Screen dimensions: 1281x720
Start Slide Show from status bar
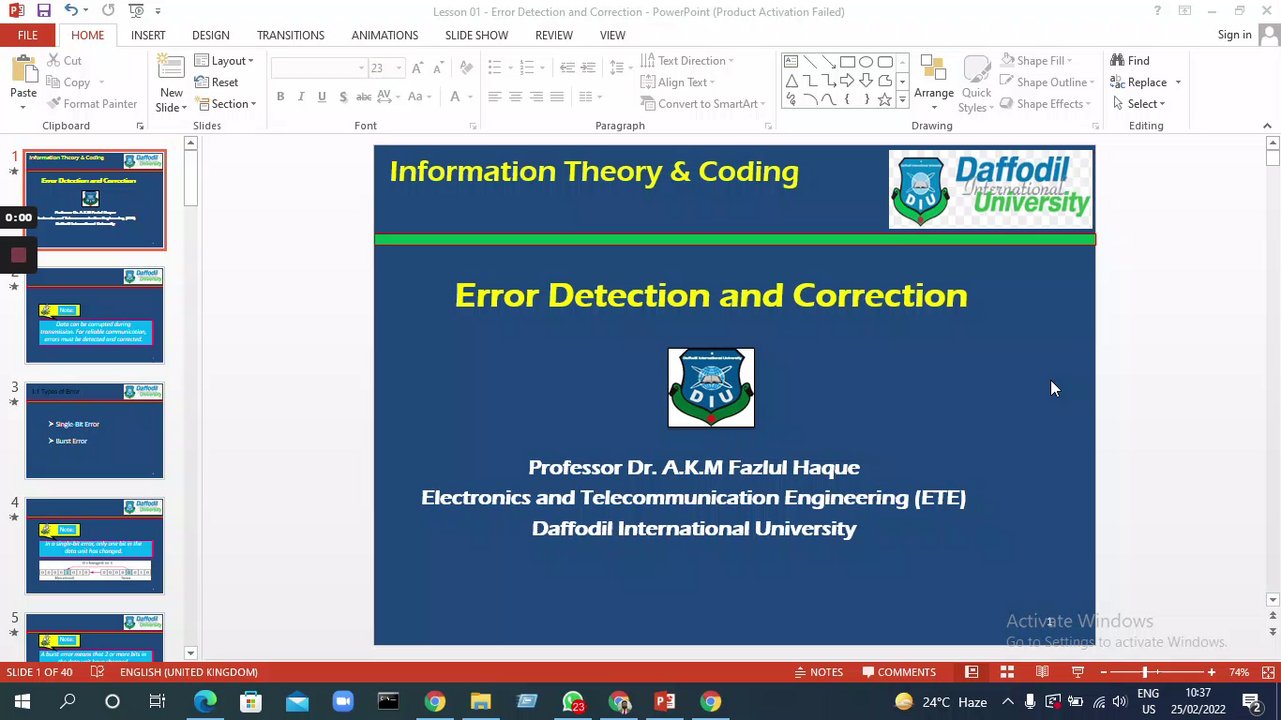1077,672
